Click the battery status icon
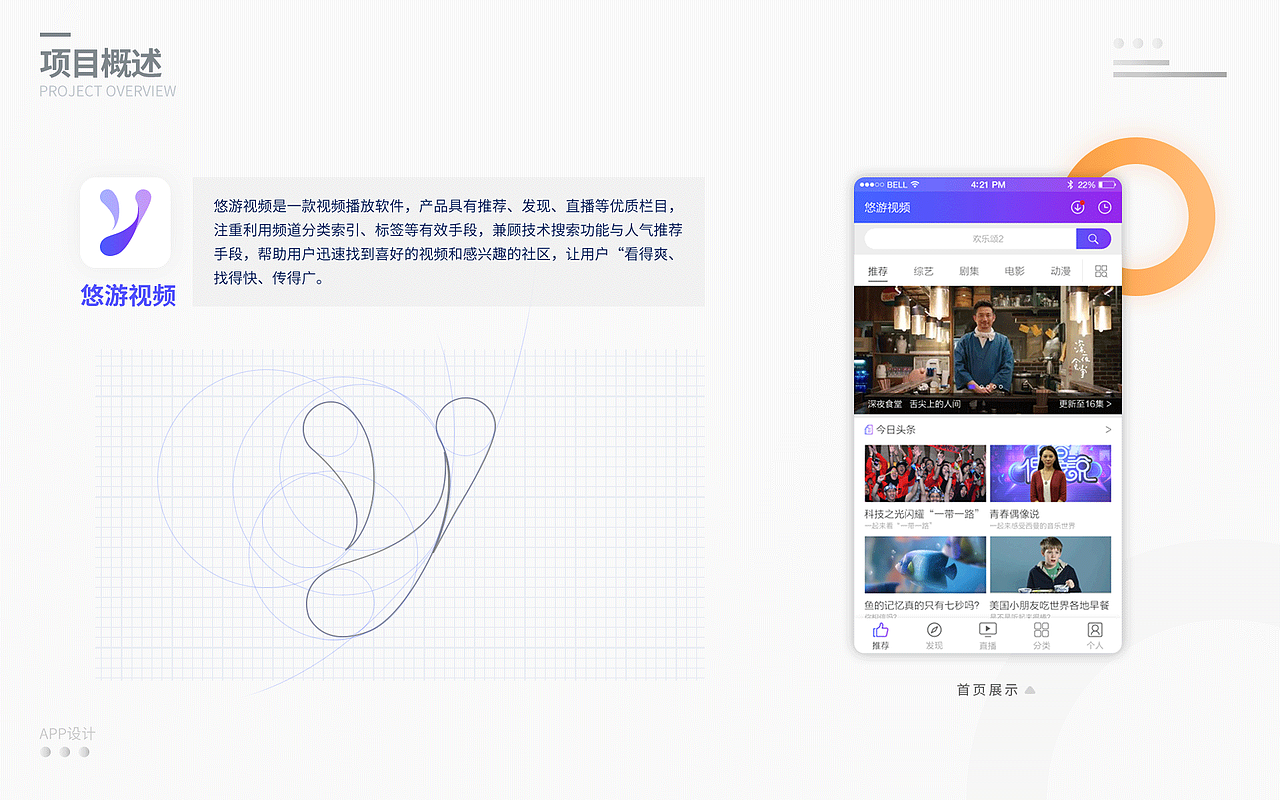 point(1107,185)
